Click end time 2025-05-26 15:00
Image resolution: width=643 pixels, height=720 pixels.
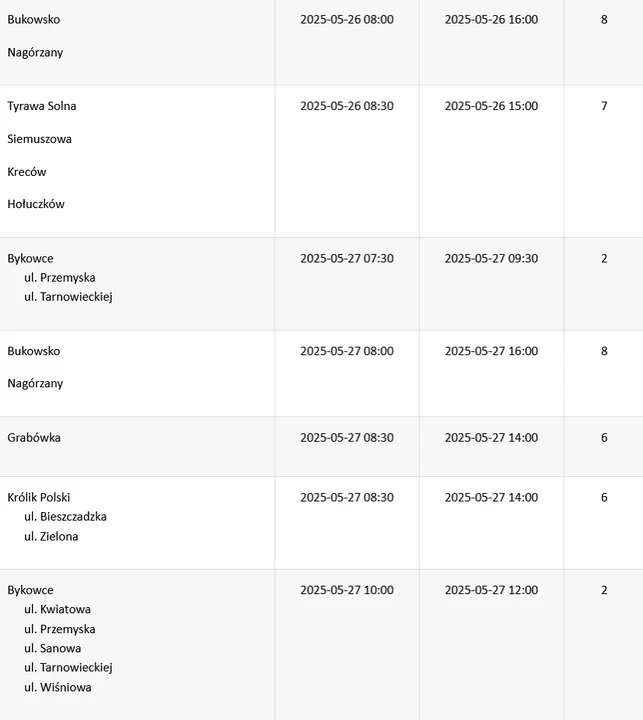pos(491,106)
